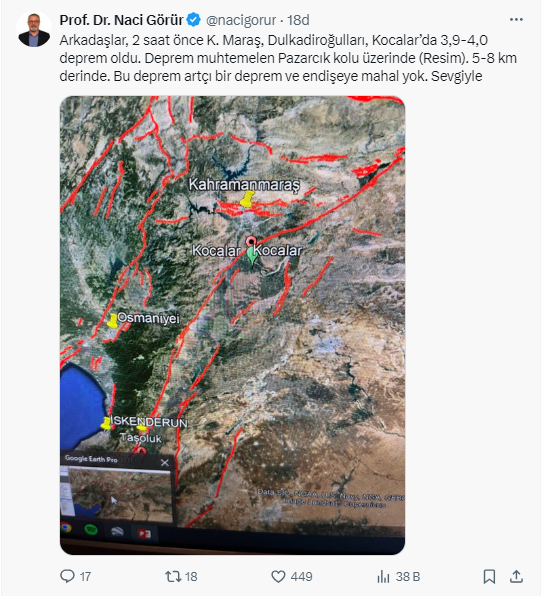The image size is (542, 596).
Task: Open Naci Görür's profile avatar
Action: (34, 29)
